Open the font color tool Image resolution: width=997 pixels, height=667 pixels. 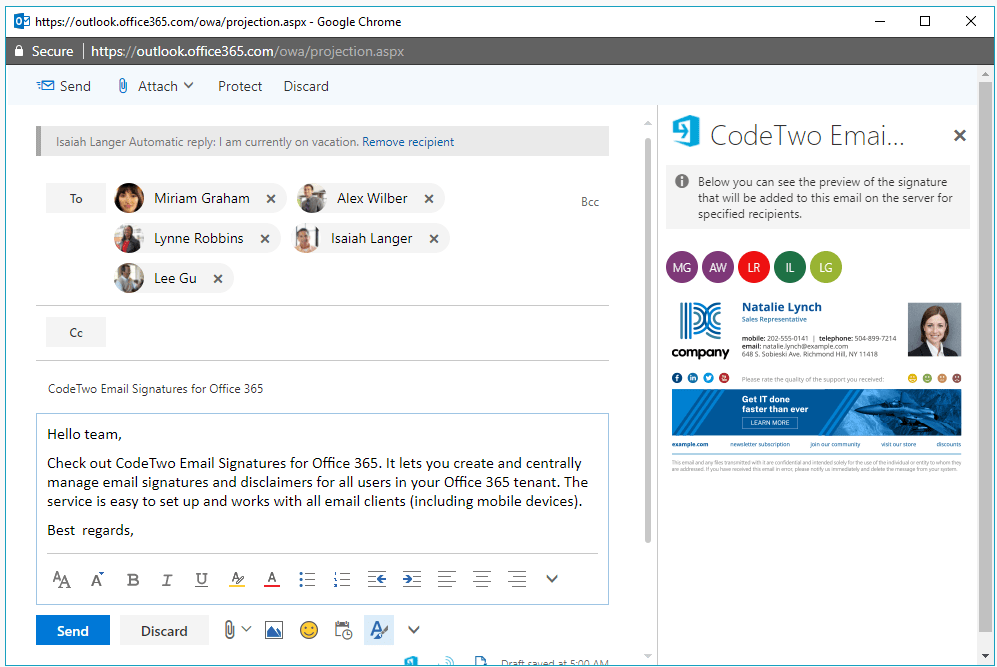click(x=272, y=579)
